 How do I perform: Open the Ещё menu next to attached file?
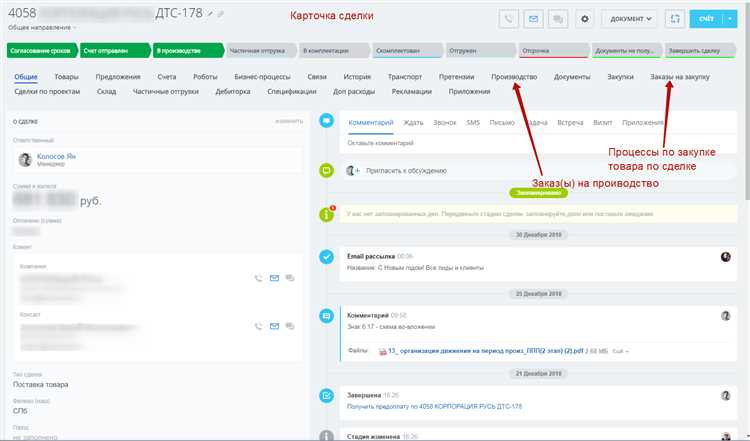pos(620,351)
